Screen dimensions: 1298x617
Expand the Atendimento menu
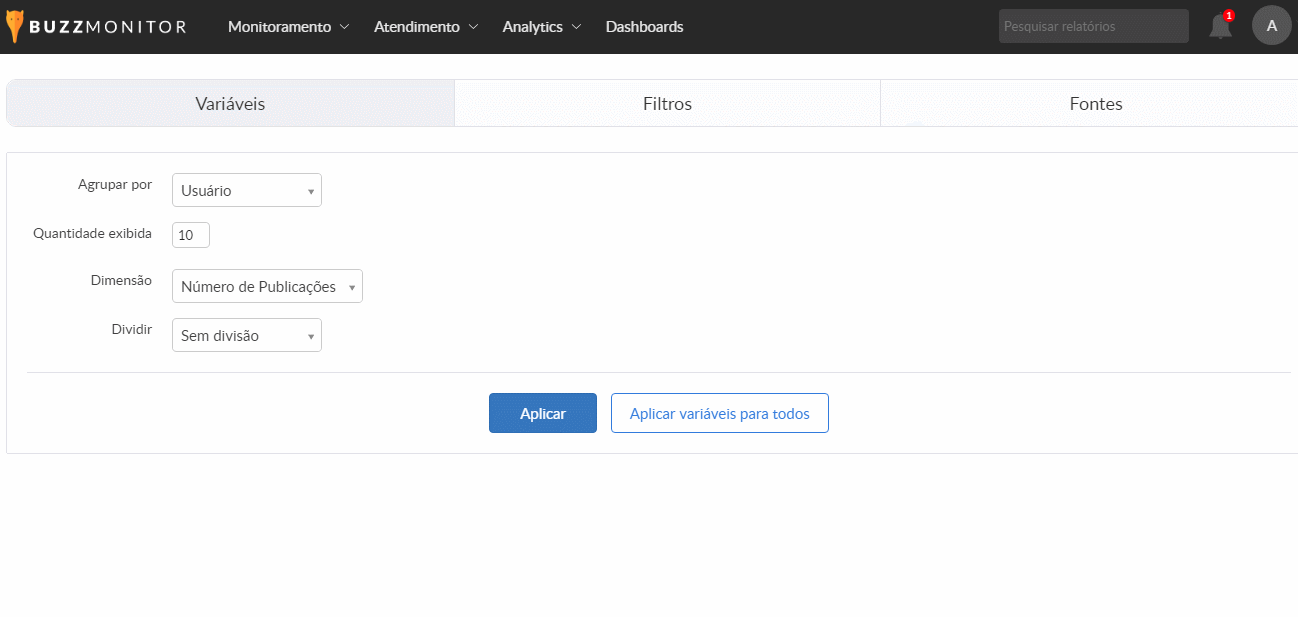click(x=426, y=27)
